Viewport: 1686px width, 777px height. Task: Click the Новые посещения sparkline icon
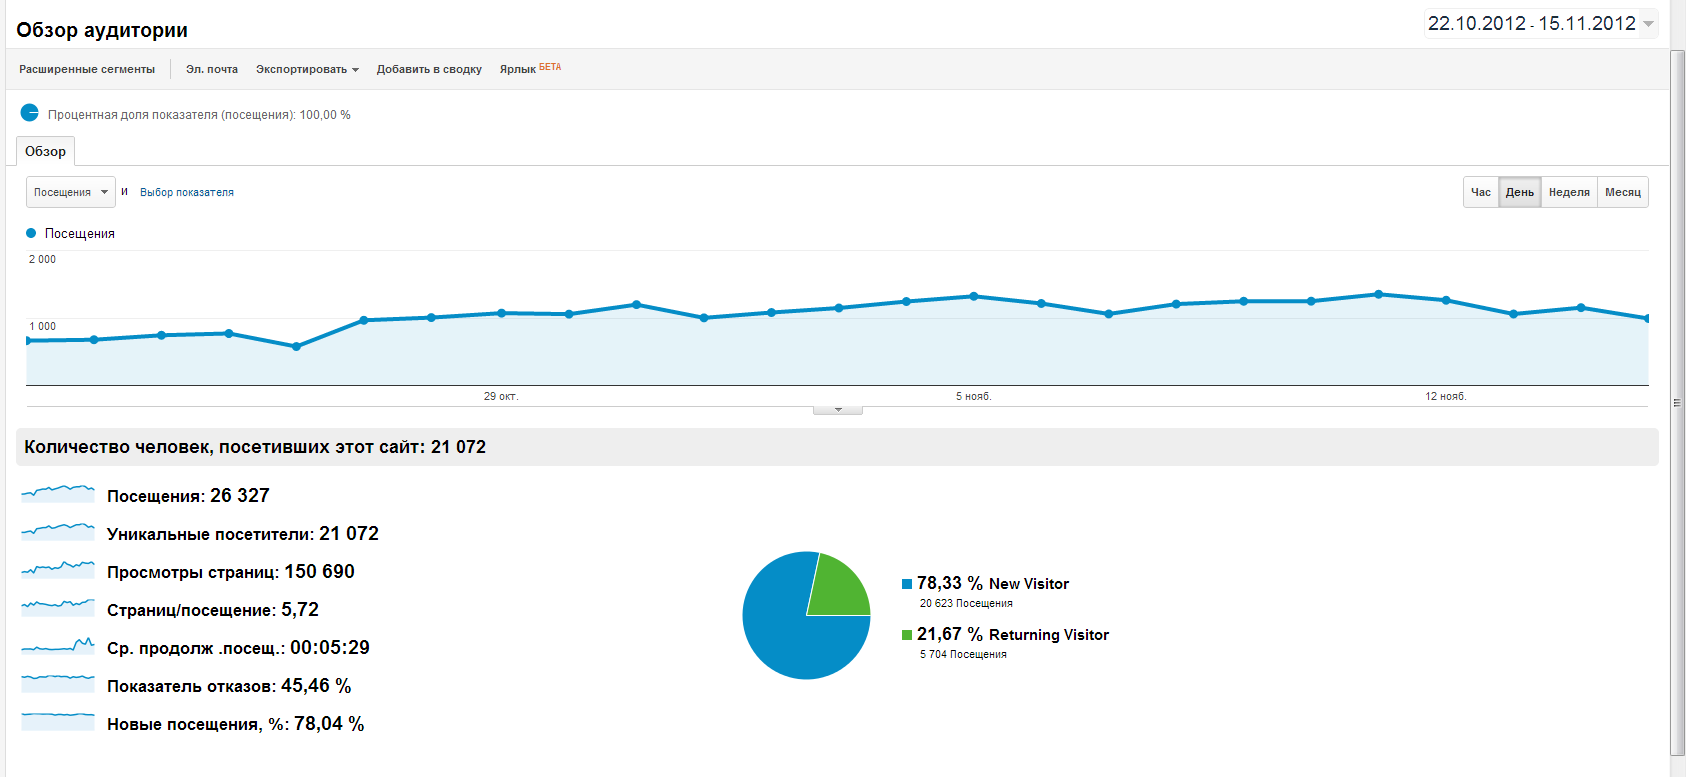coord(58,722)
